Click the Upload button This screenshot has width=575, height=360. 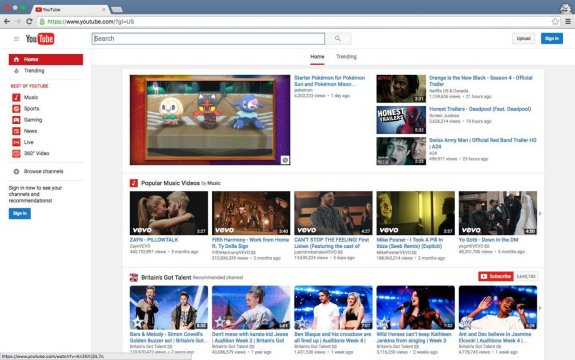[x=523, y=38]
